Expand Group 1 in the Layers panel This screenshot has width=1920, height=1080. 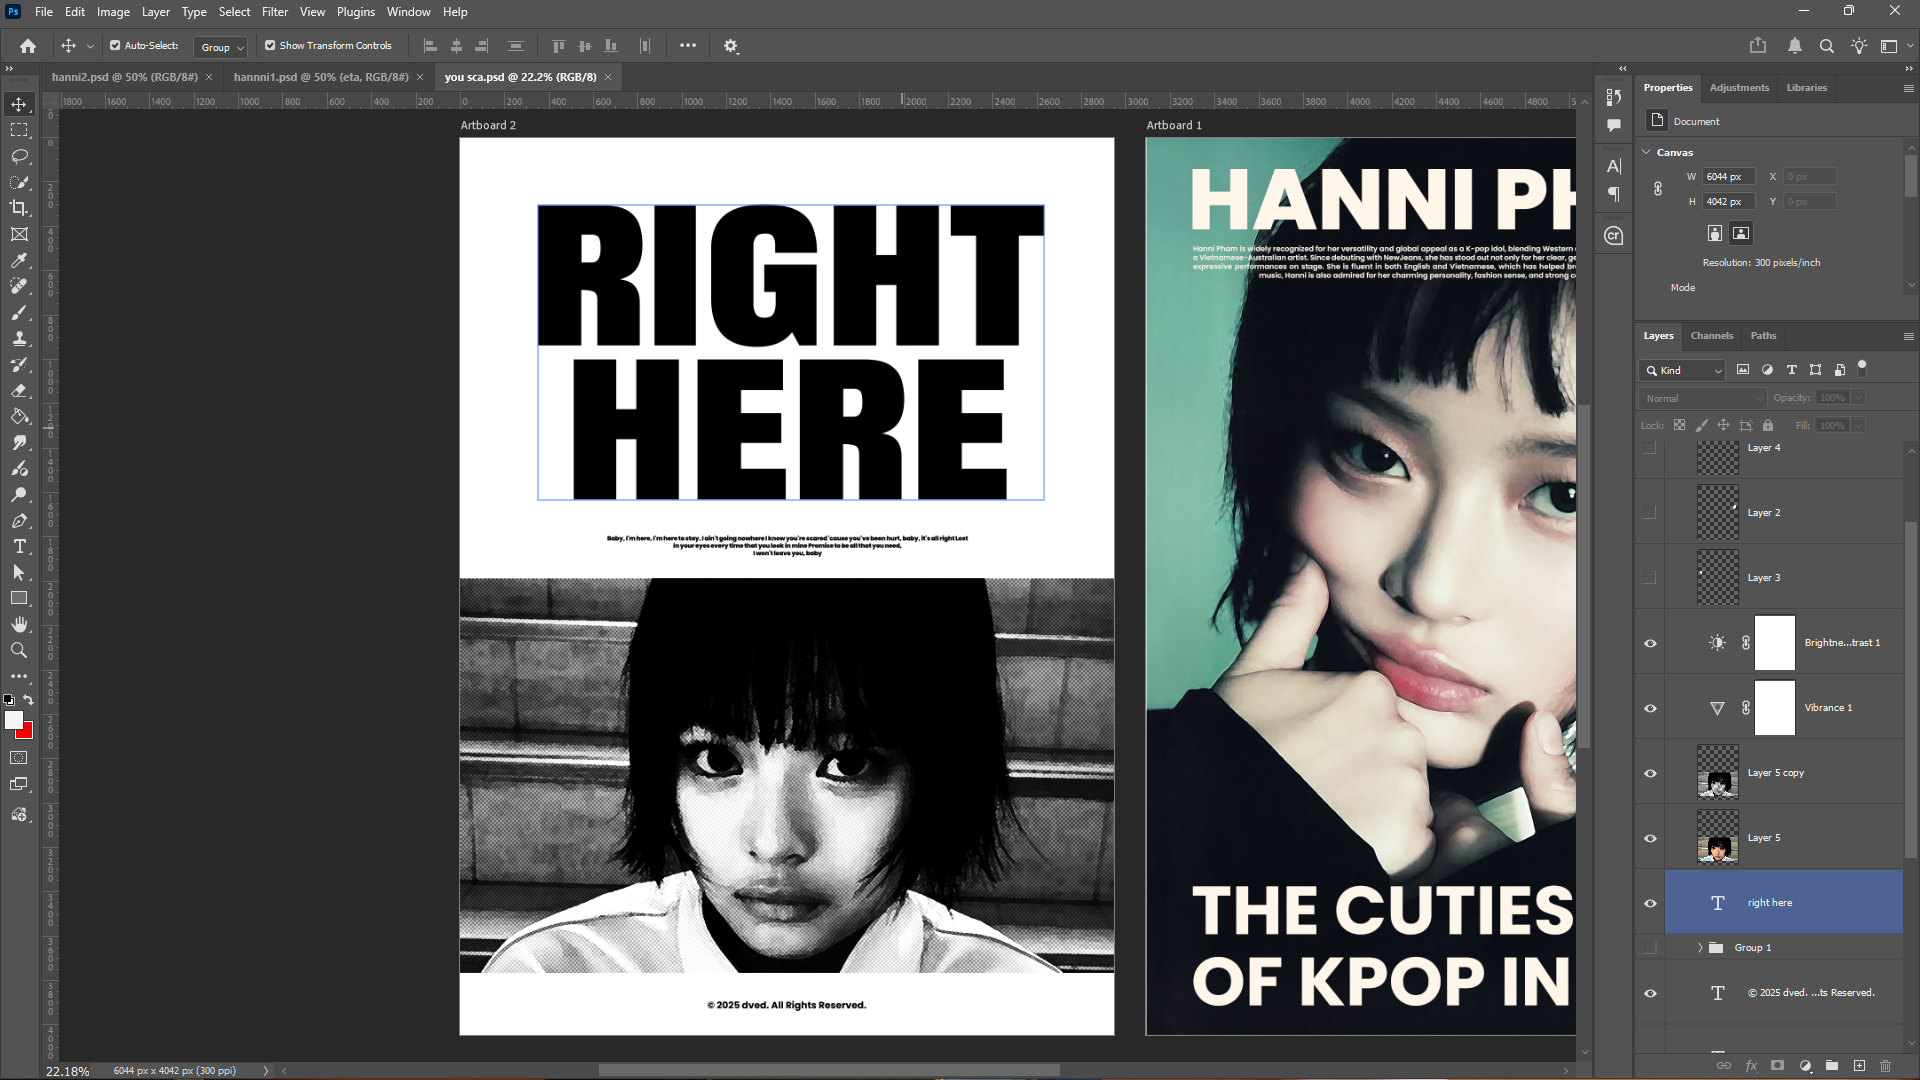click(x=1700, y=947)
